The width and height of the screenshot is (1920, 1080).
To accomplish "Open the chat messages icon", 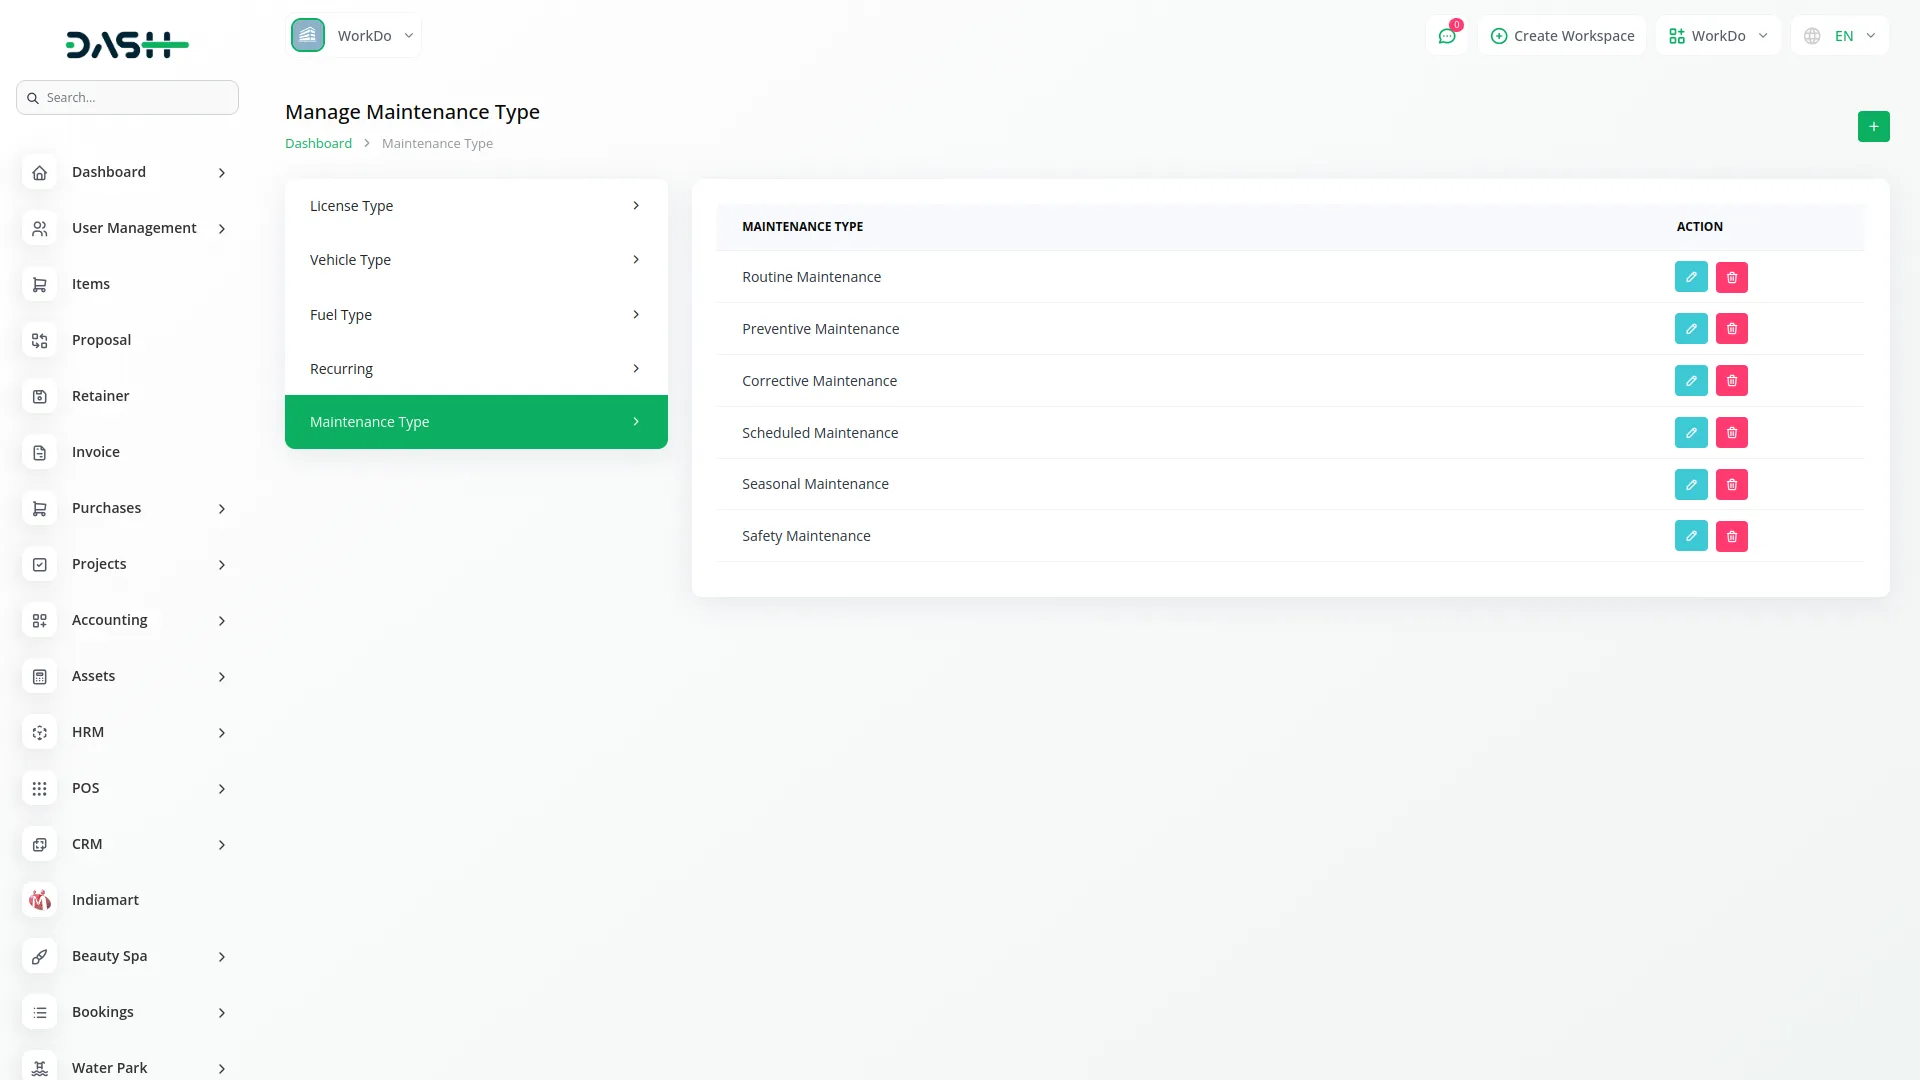I will pos(1446,36).
